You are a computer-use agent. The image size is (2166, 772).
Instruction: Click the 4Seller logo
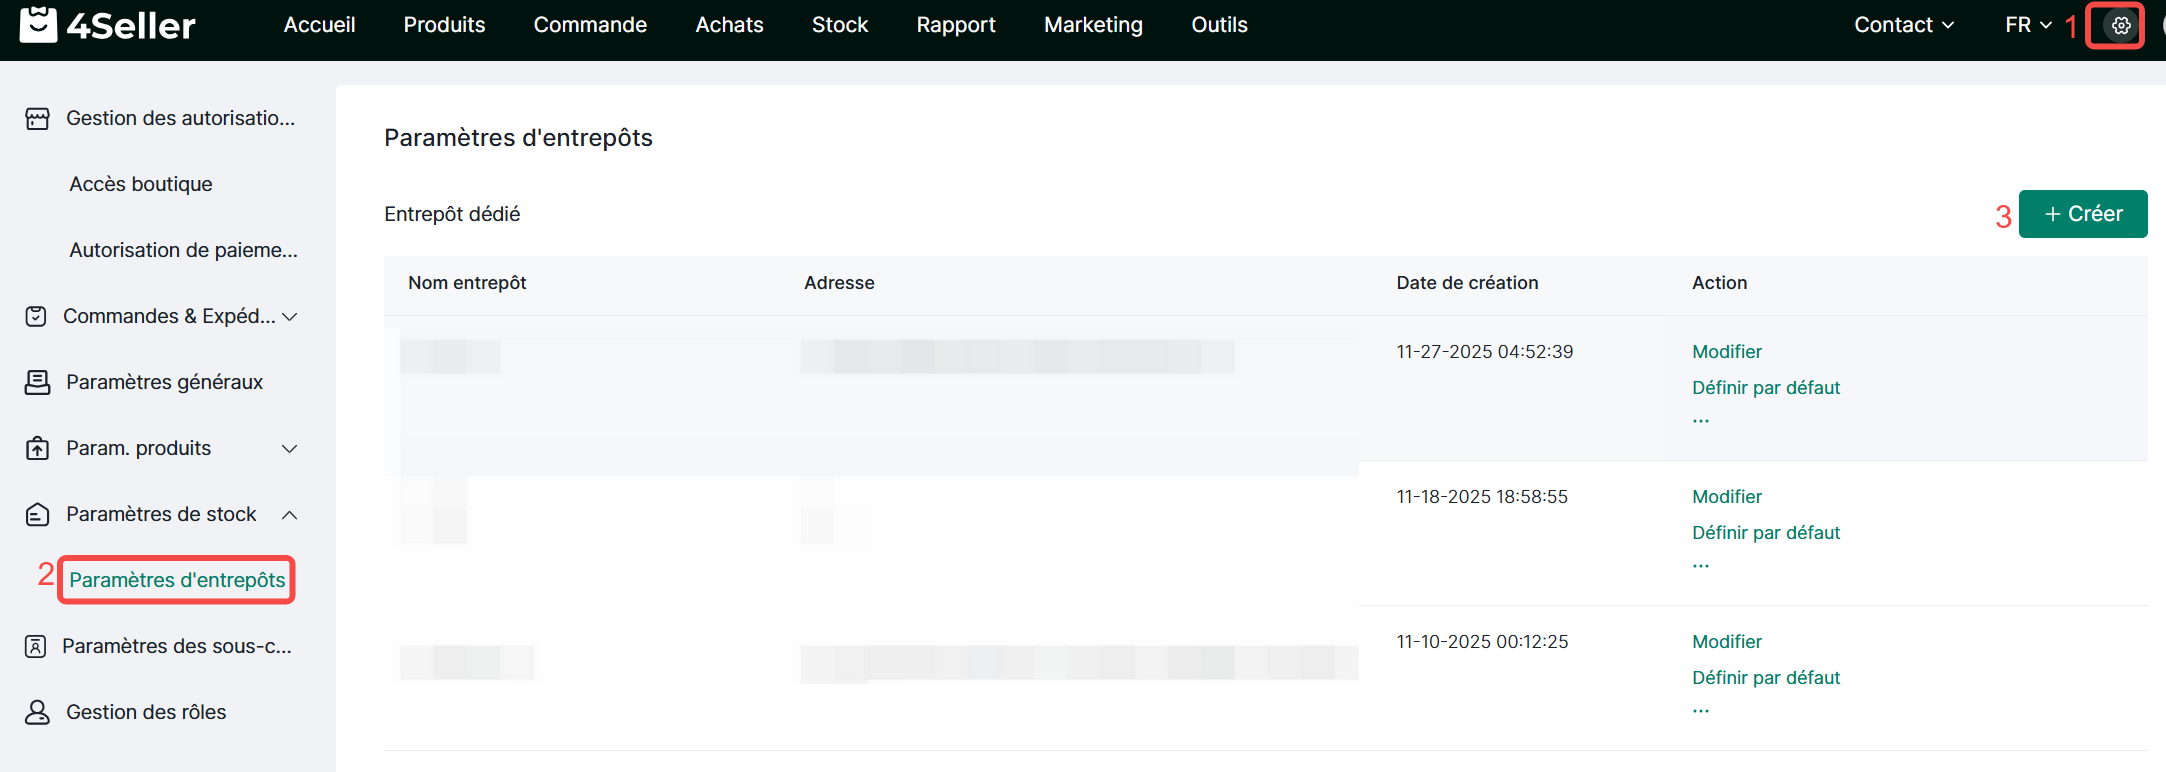[108, 25]
